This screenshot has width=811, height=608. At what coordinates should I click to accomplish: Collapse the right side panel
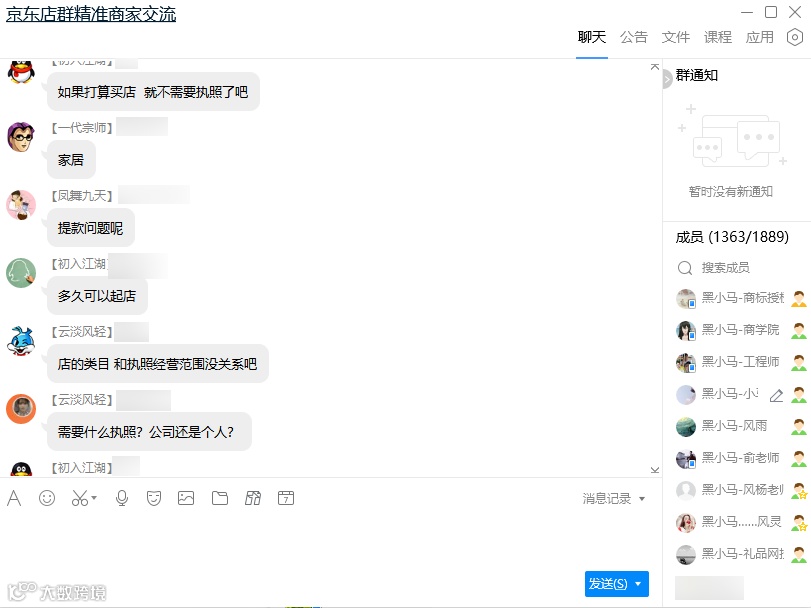(x=667, y=79)
